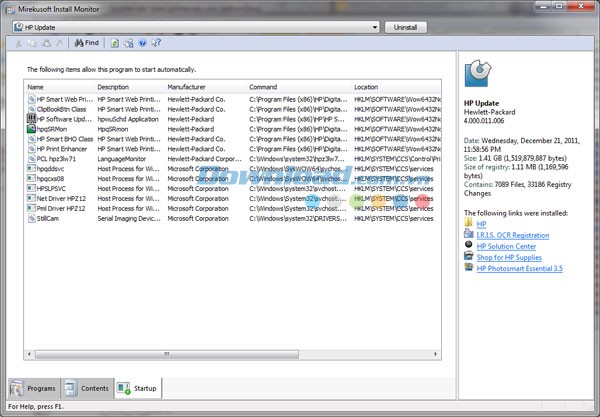Click the HP Print Enhancer row icon

(32, 149)
